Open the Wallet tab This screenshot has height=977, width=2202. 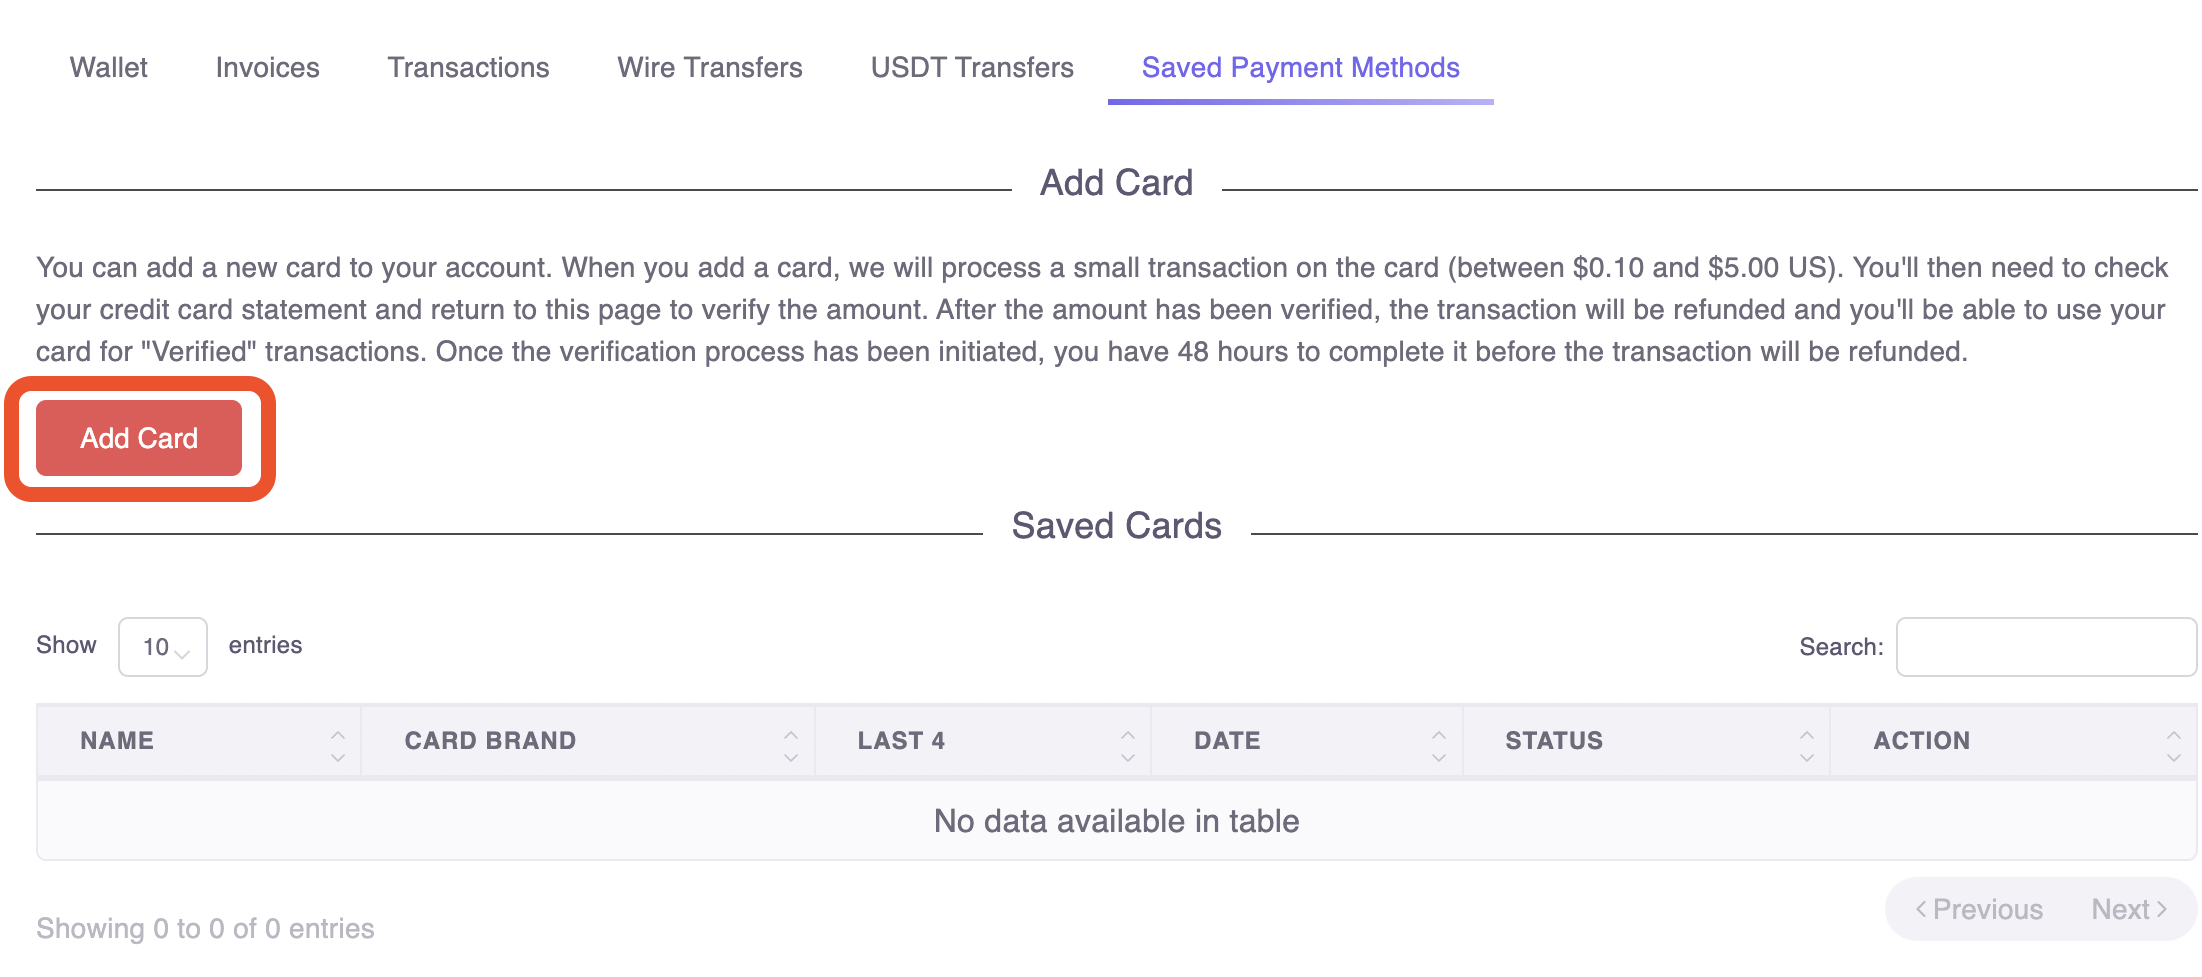[108, 67]
